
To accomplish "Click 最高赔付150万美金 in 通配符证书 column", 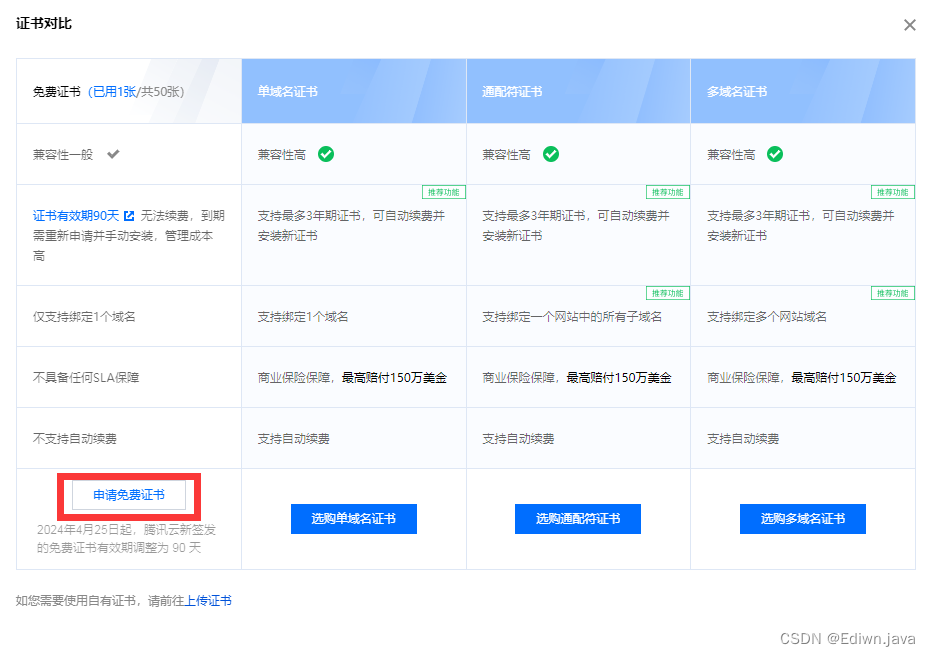I will click(x=619, y=378).
